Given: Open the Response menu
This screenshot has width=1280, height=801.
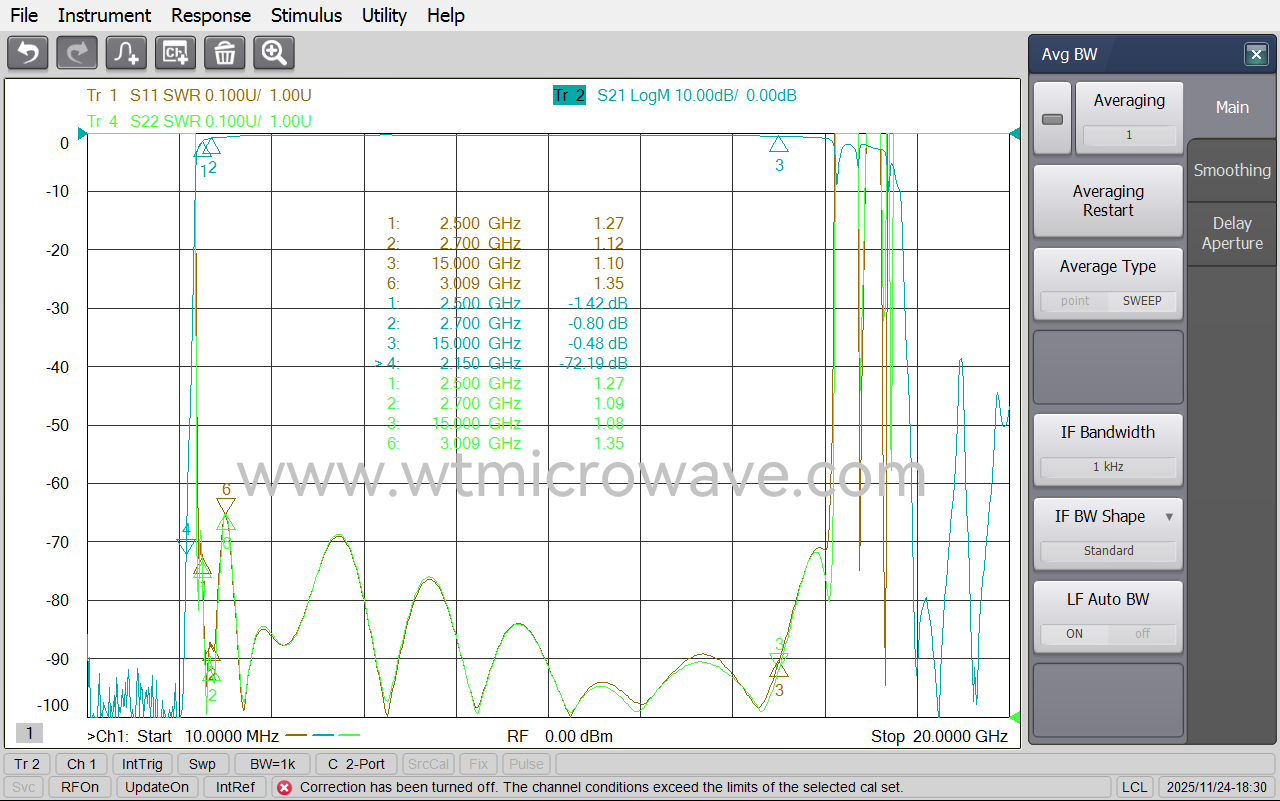Looking at the screenshot, I should (x=211, y=15).
